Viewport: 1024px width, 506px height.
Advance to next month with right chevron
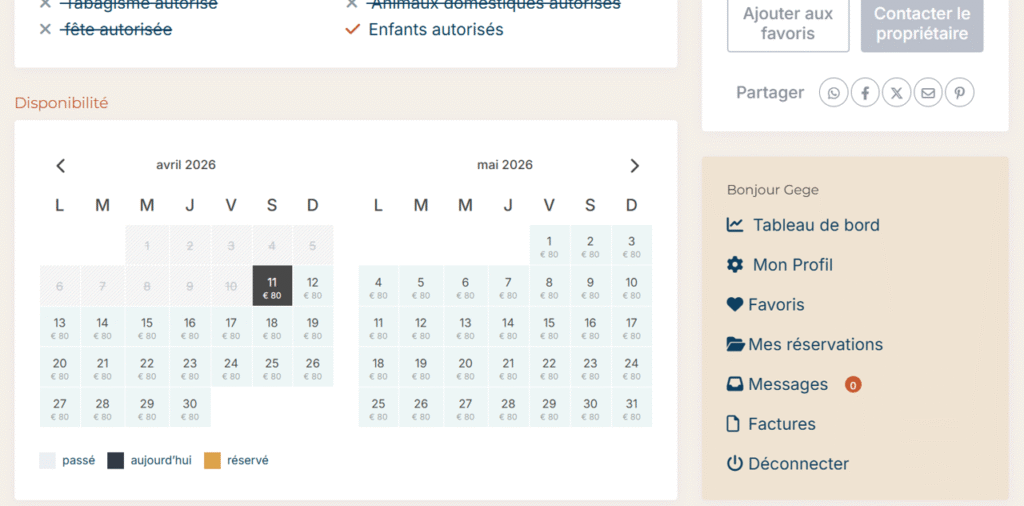[x=634, y=166]
